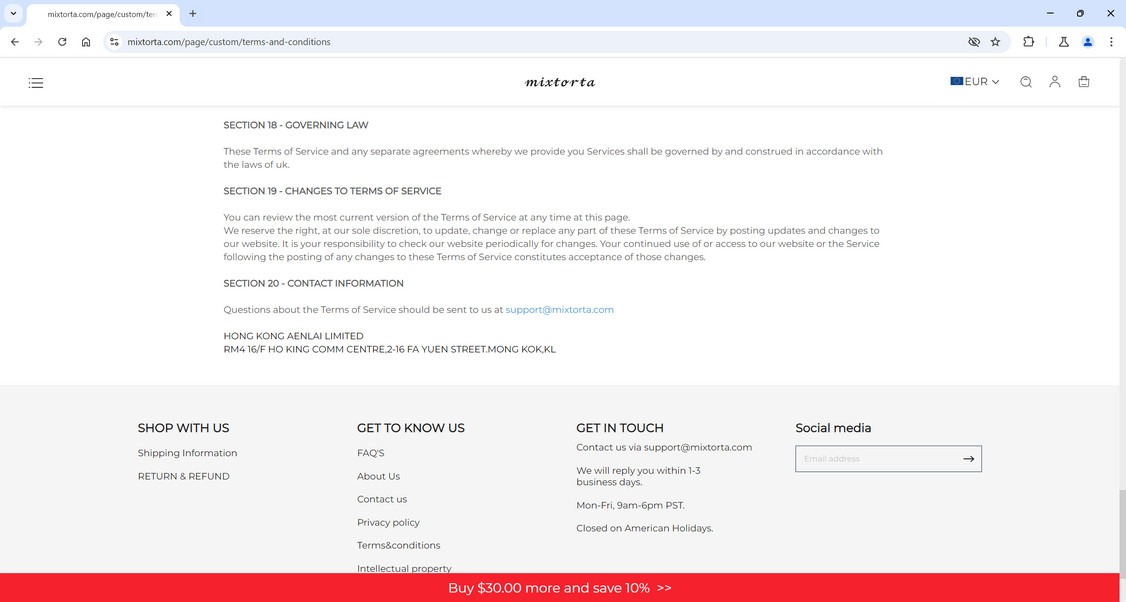This screenshot has width=1126, height=602.
Task: Click the page vertical scrollbar thumb
Action: coord(1122,534)
